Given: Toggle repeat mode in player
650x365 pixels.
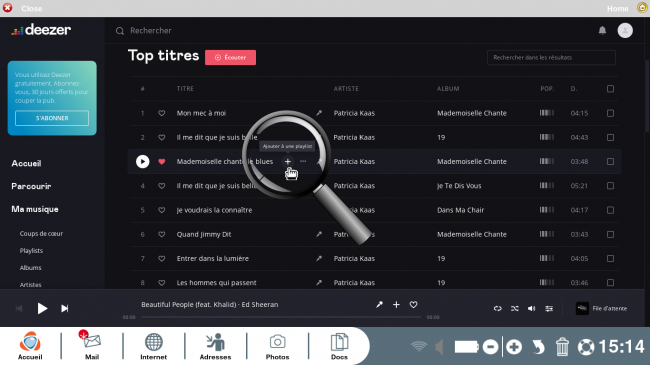Looking at the screenshot, I should (497, 308).
